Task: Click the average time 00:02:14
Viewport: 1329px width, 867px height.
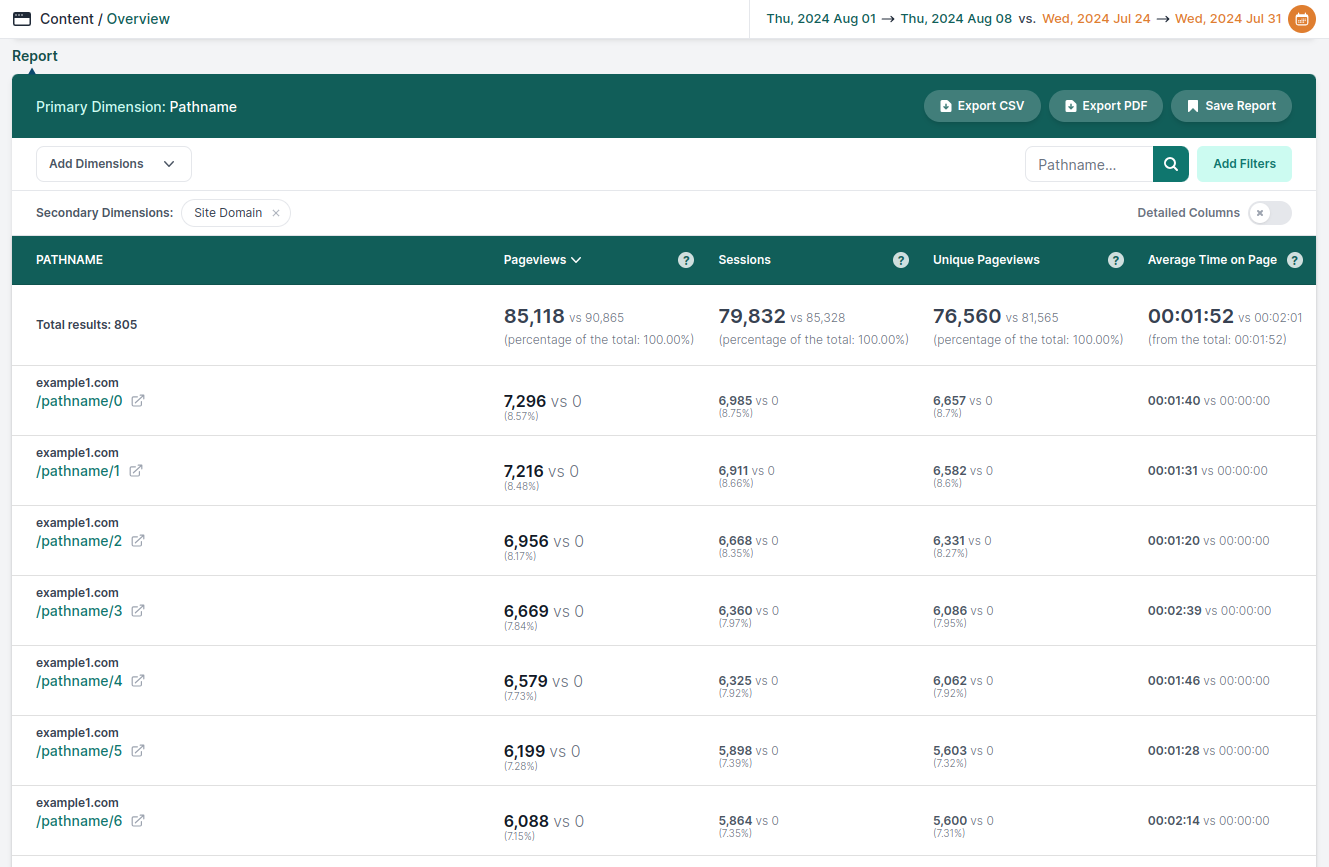Action: pos(1174,821)
